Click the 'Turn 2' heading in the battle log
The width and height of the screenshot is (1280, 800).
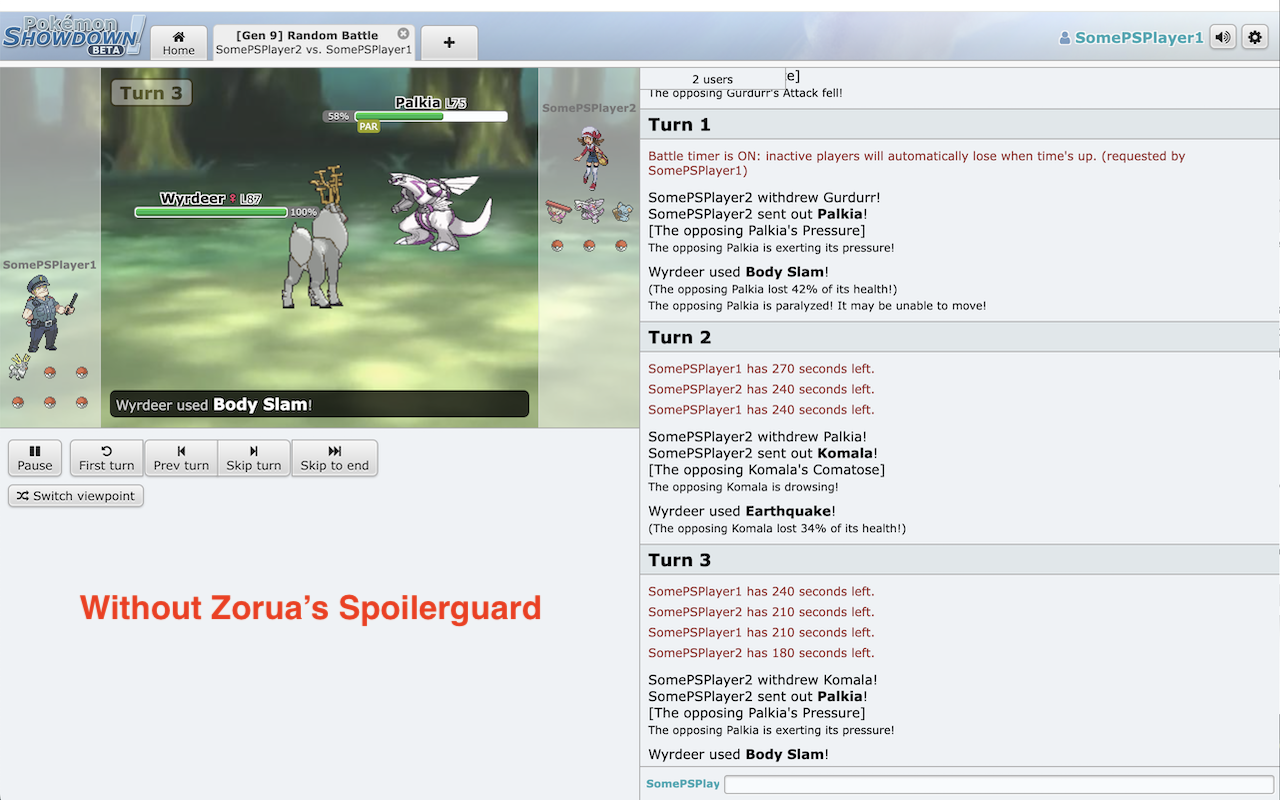(679, 338)
